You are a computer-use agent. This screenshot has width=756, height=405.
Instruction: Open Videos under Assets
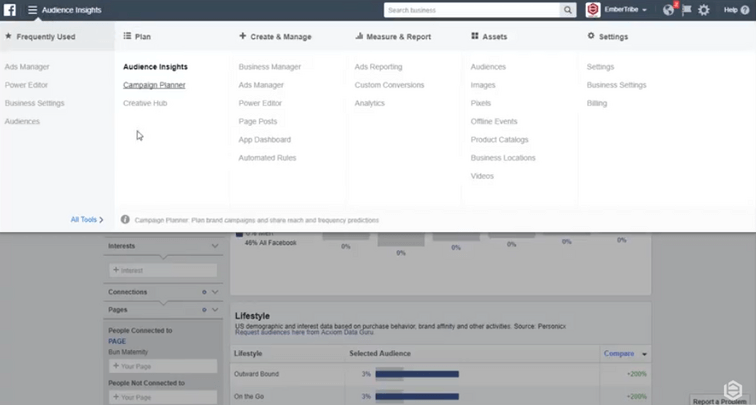click(482, 176)
